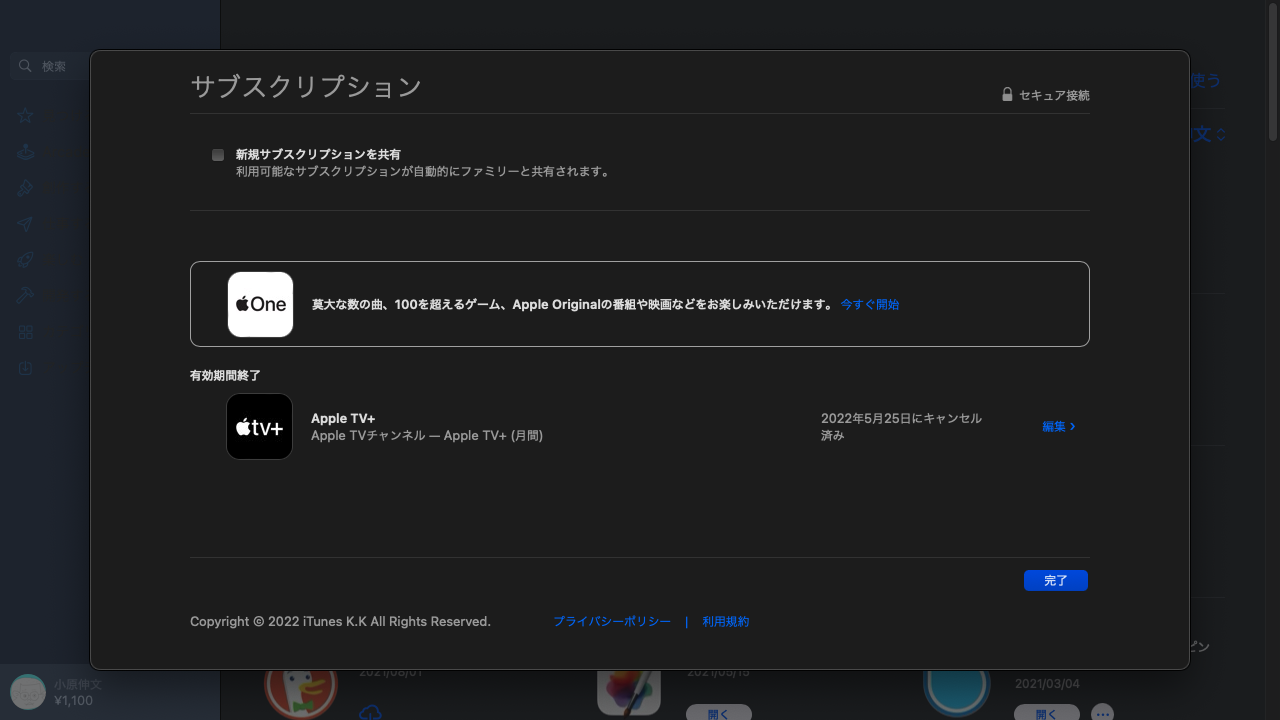Screen dimensions: 1280x720
Task: Select the Create paintbrush sidebar icon
Action: coord(26,188)
